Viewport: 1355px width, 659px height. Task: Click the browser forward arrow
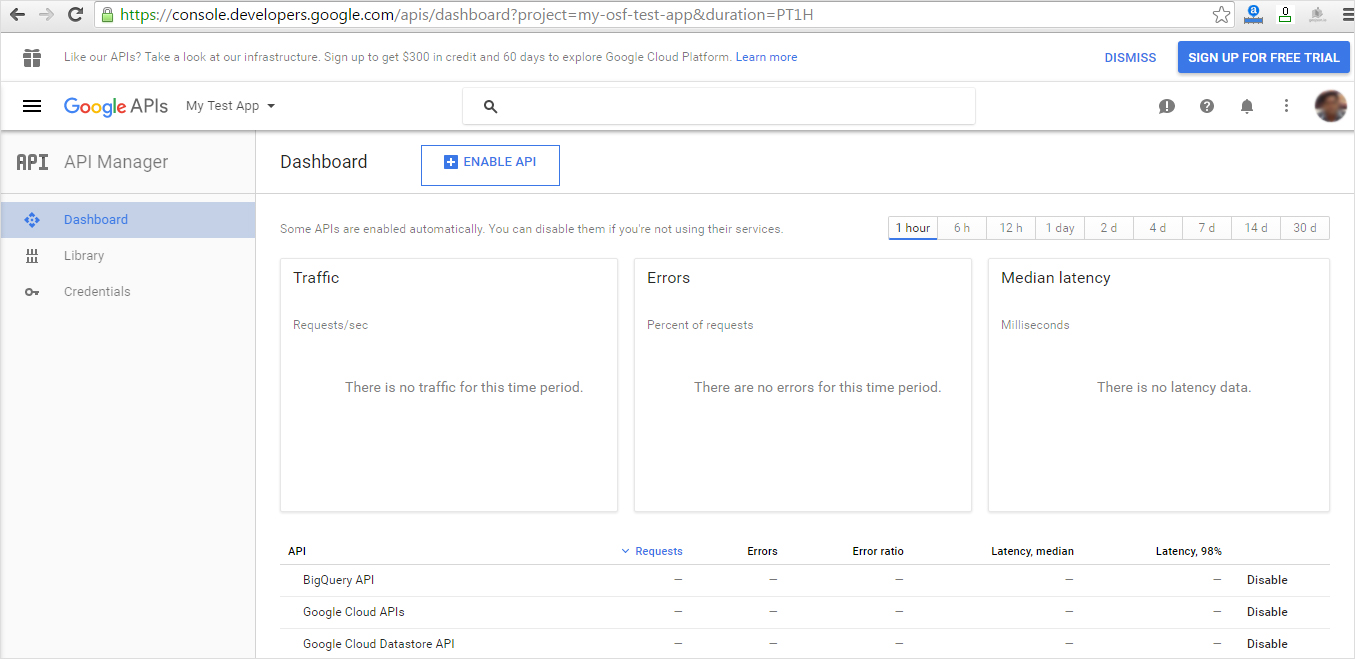click(x=46, y=15)
